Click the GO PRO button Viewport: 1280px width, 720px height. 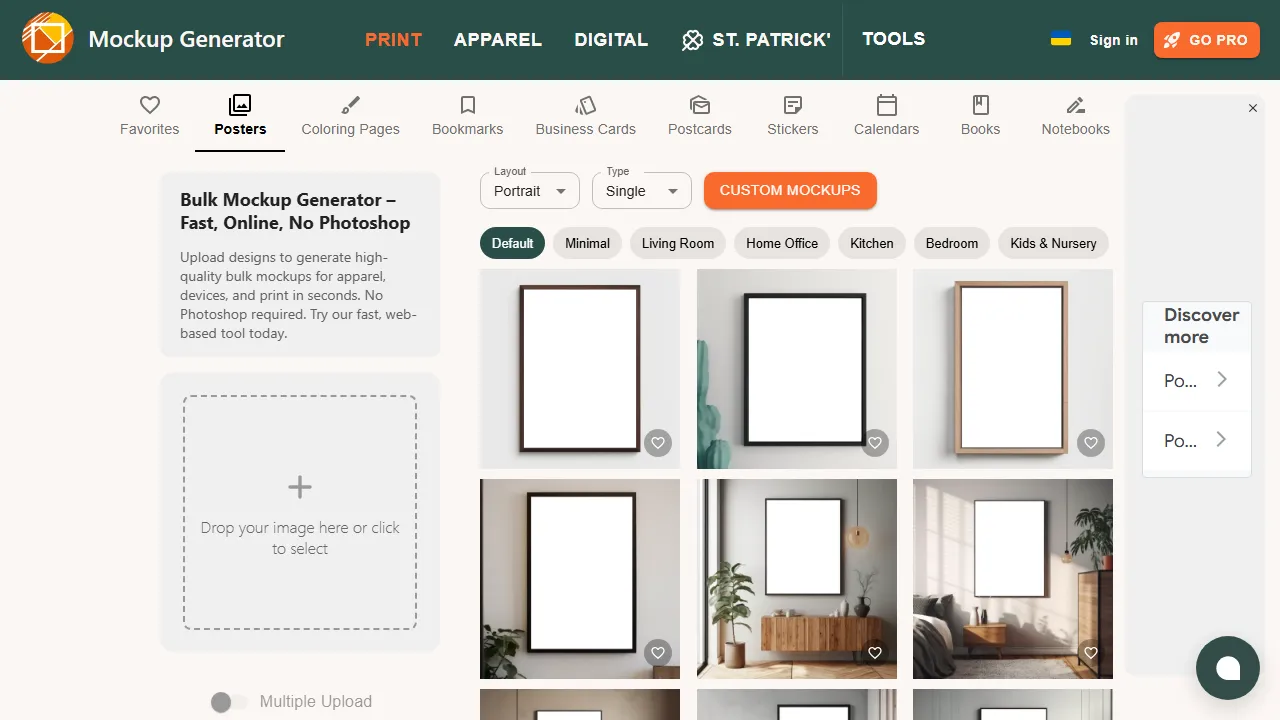pyautogui.click(x=1206, y=40)
